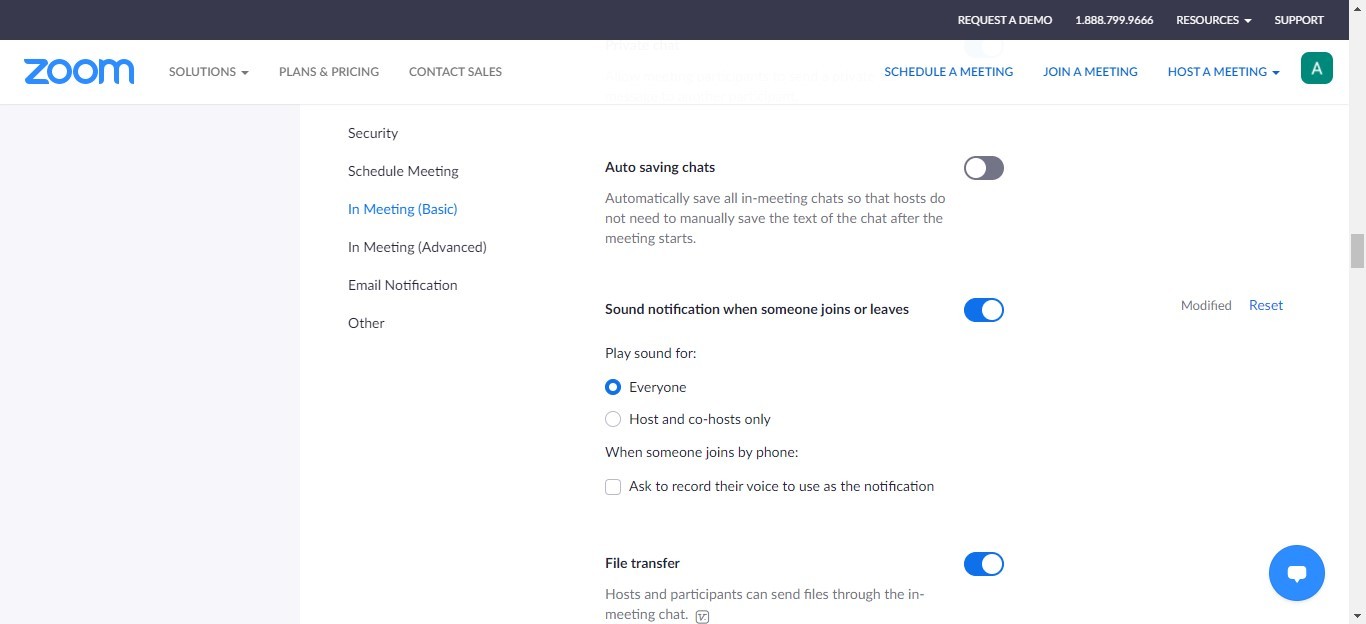
Task: Click the "When someone joins by phone:" label
Action: (x=702, y=452)
